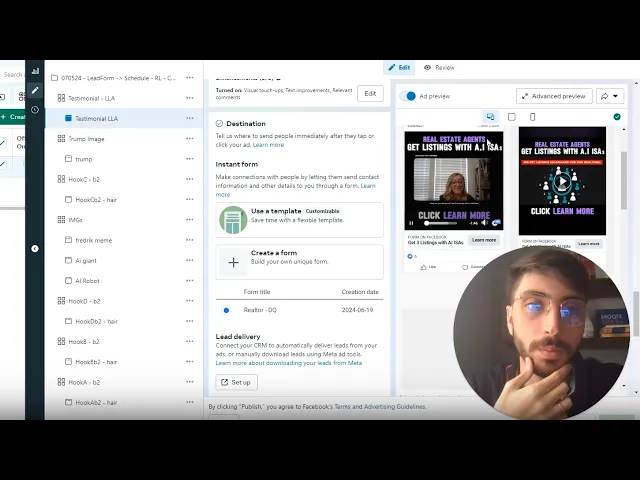Viewport: 640px width, 480px height.
Task: Open the 070524 LeadForm campaign folder
Action: 118,78
